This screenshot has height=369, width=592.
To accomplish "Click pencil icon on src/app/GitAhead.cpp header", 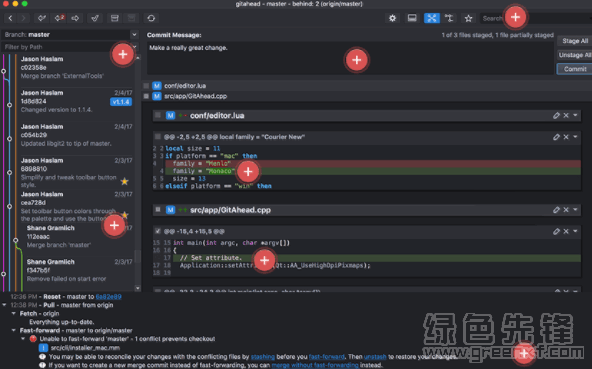I will click(556, 210).
